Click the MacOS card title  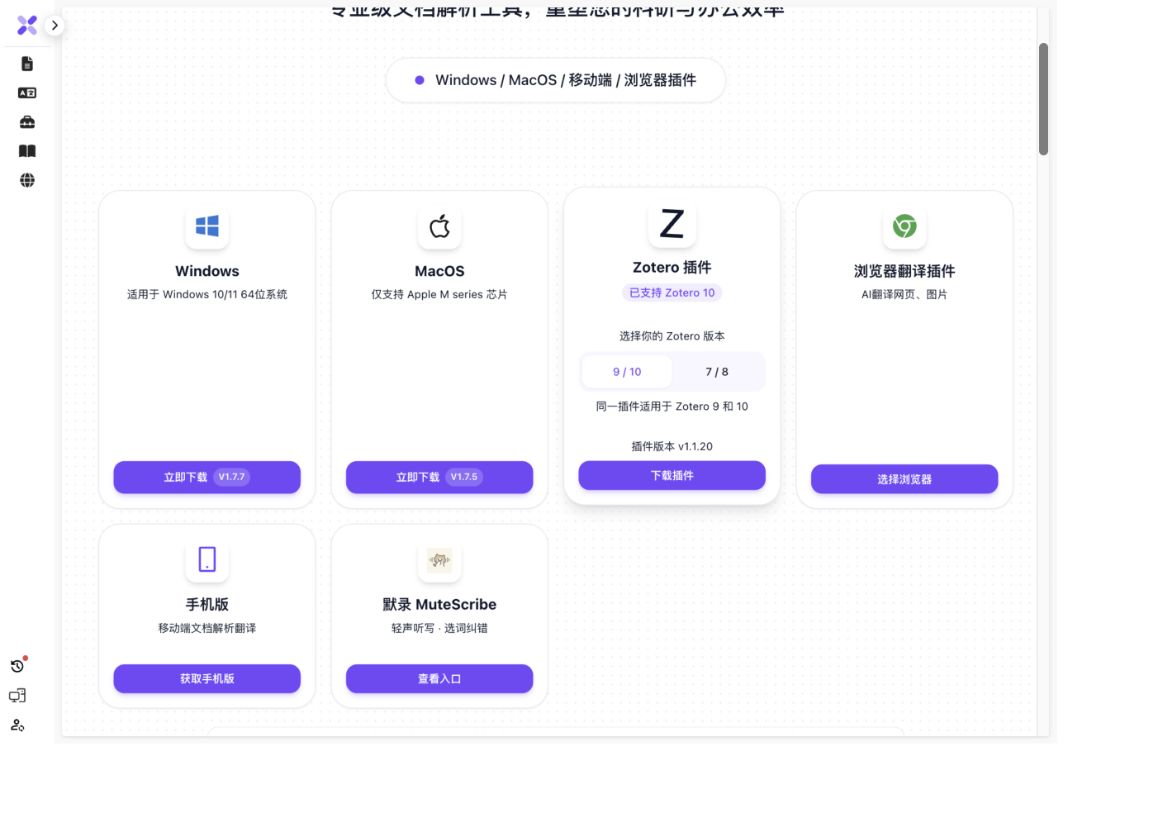click(439, 271)
